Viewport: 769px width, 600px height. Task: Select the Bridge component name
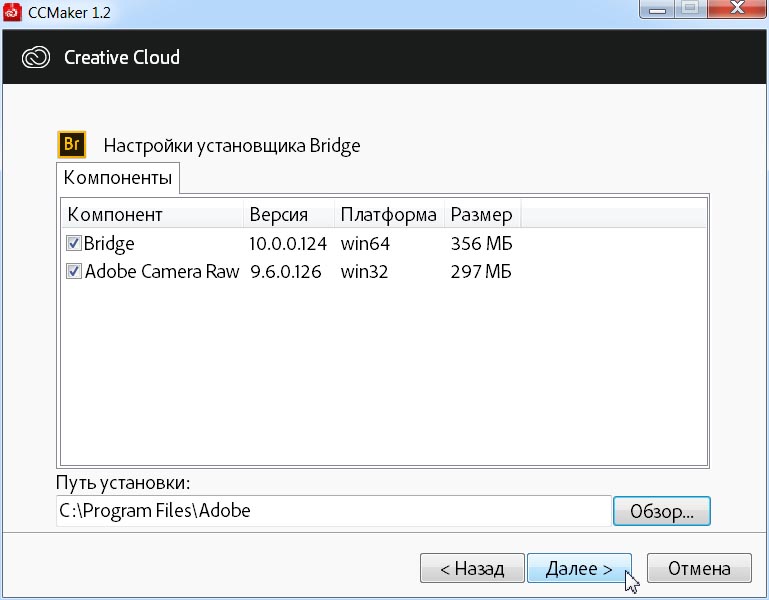(109, 243)
